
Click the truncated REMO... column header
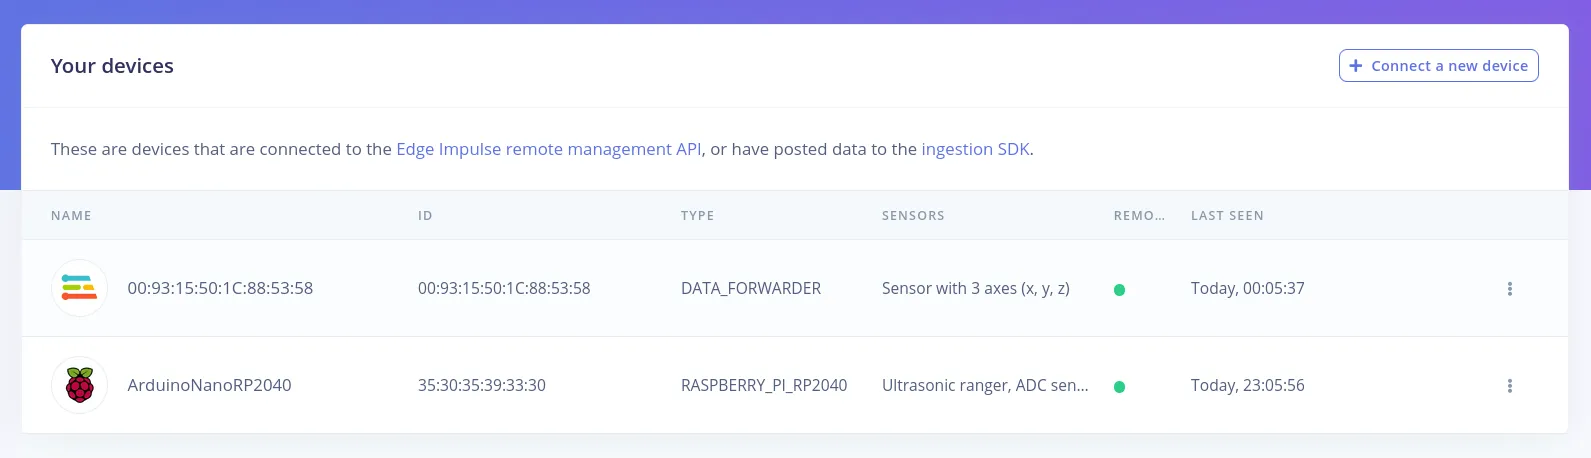[x=1139, y=216]
